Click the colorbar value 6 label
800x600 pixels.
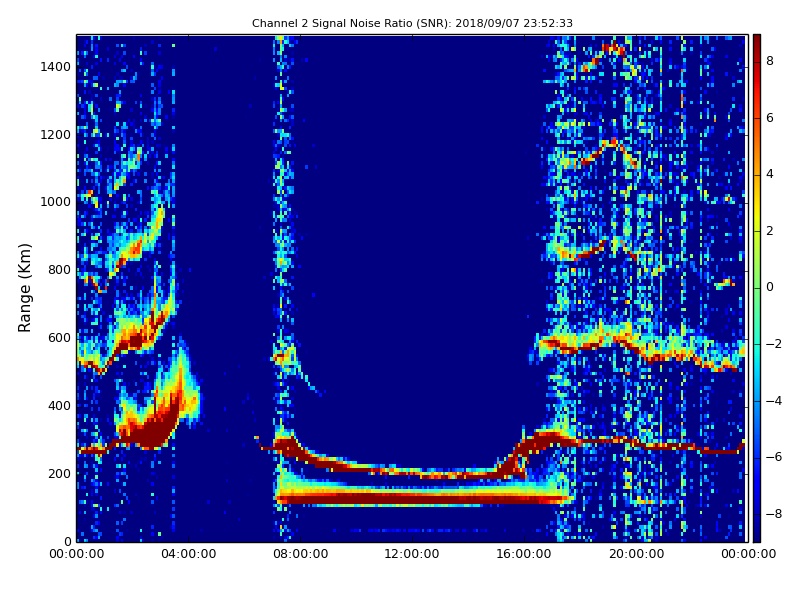[x=770, y=118]
